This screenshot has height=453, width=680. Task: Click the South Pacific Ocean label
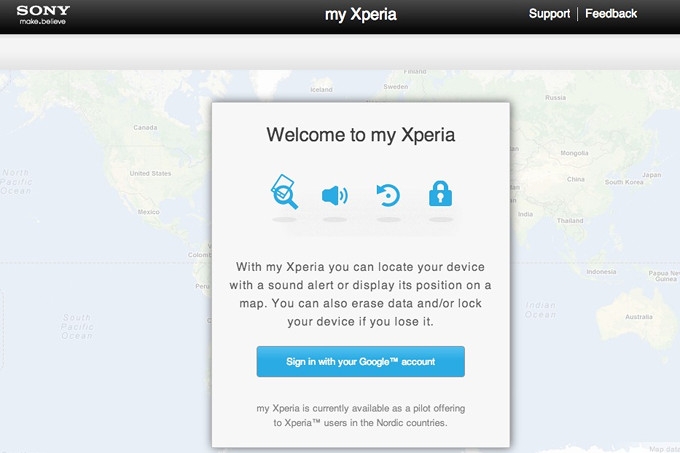pyautogui.click(x=77, y=326)
